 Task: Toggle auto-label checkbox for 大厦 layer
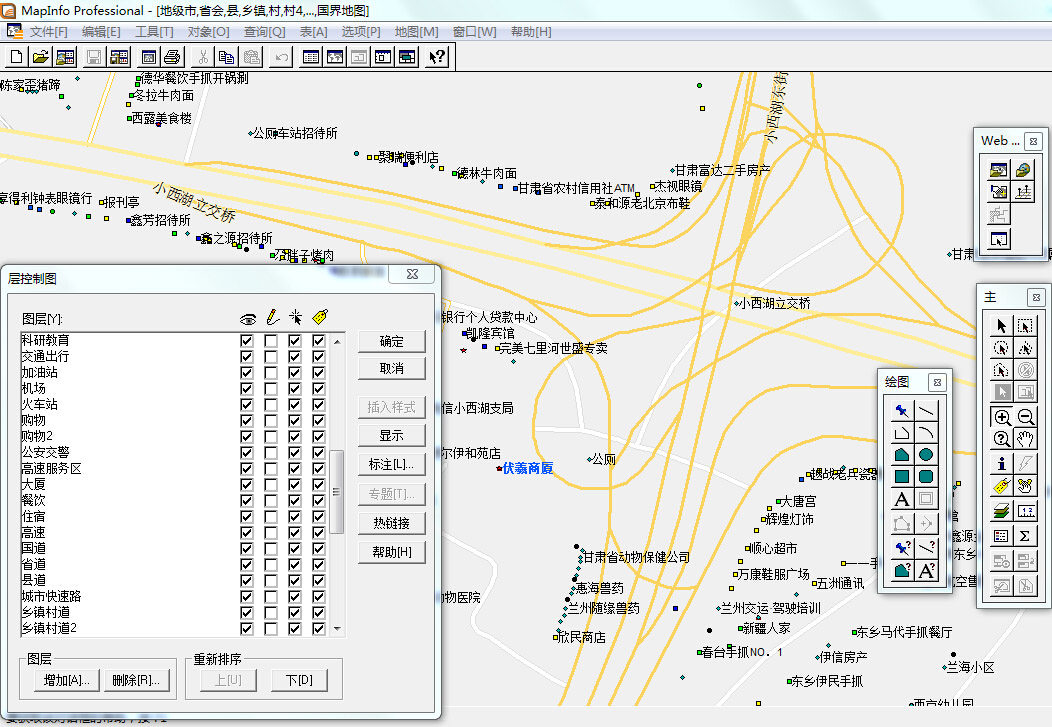[319, 484]
